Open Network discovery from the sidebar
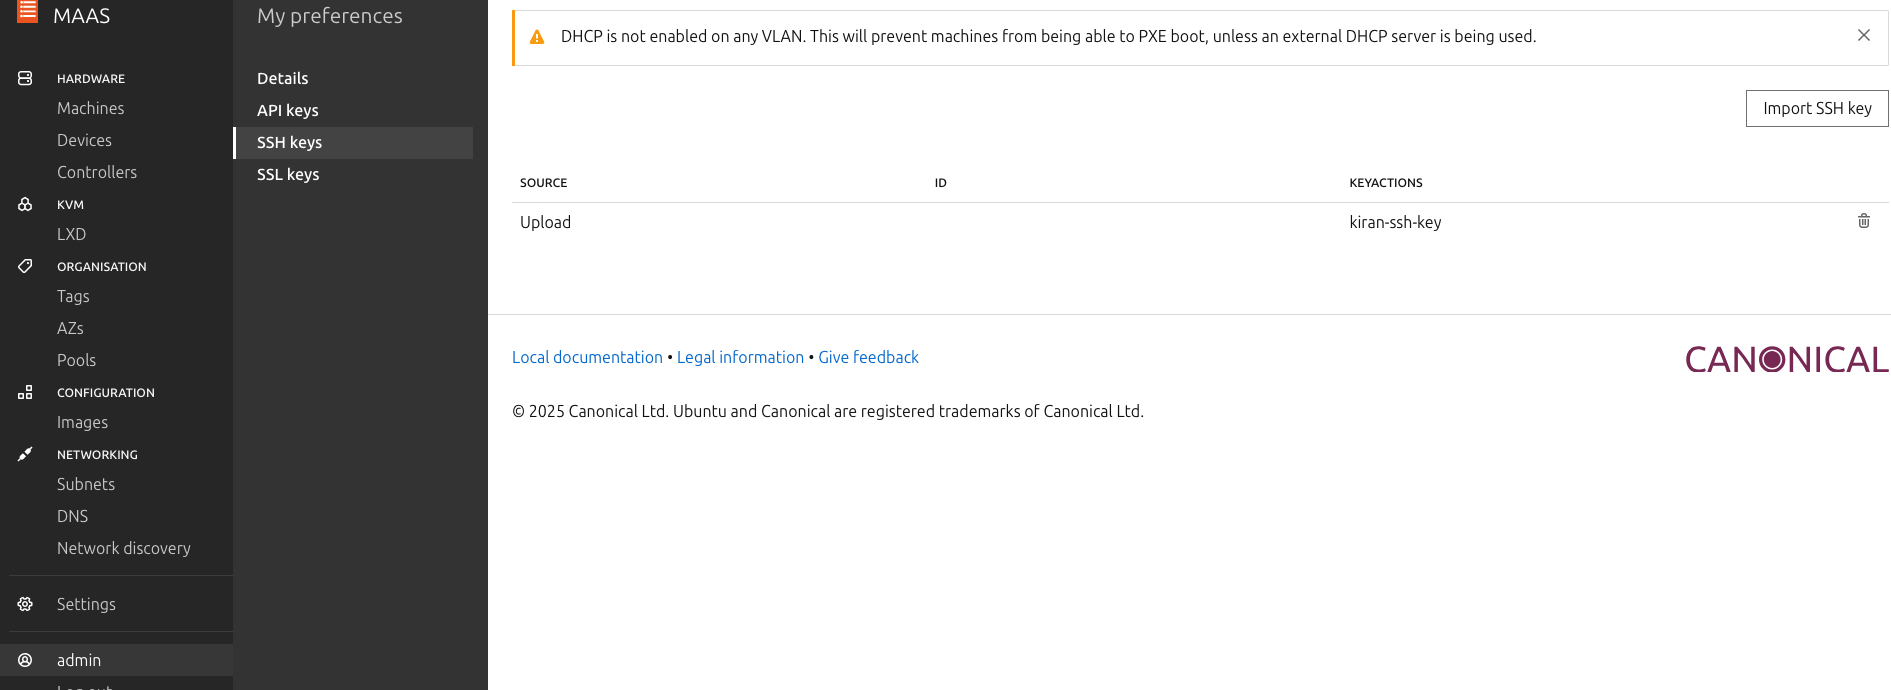 coord(124,548)
